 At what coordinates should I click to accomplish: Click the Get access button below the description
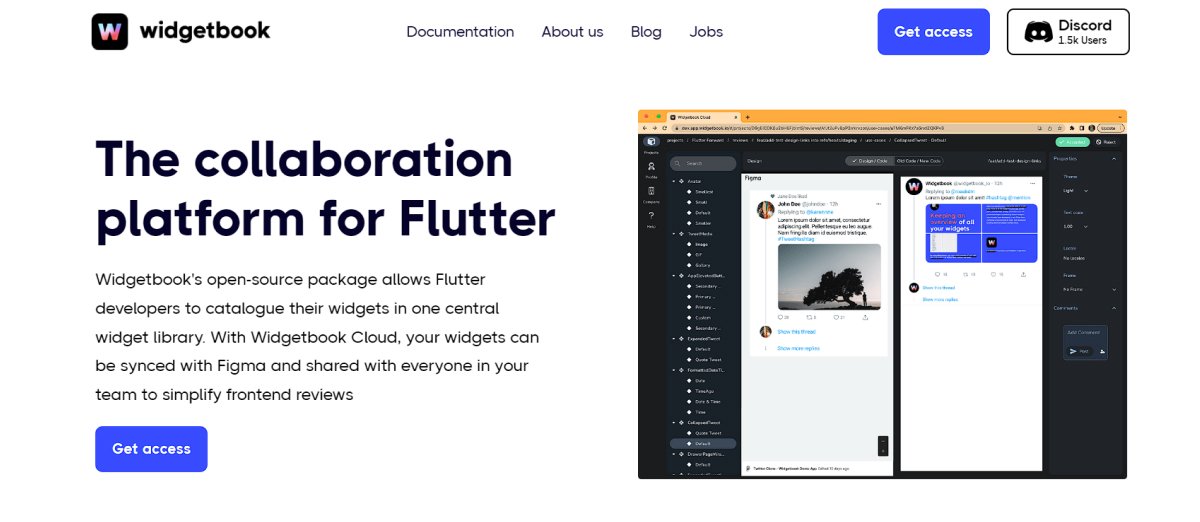click(151, 449)
